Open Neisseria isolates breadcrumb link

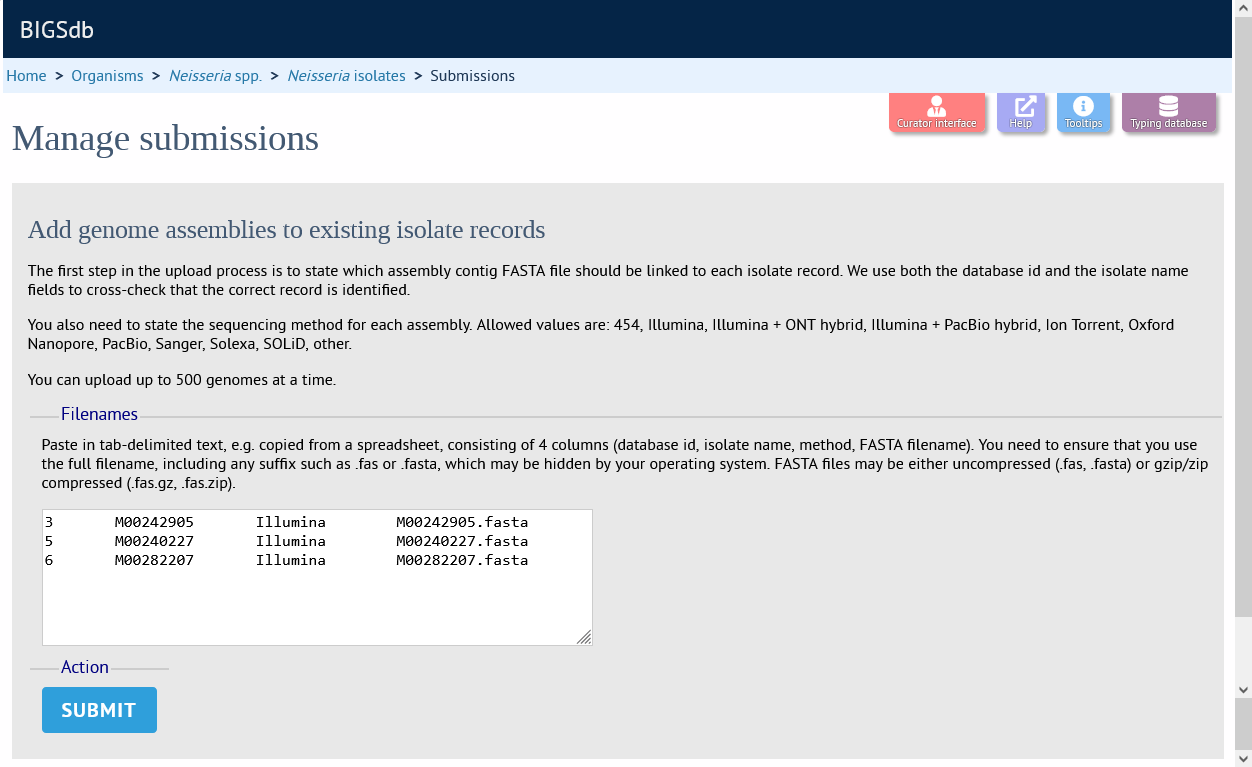[x=346, y=76]
